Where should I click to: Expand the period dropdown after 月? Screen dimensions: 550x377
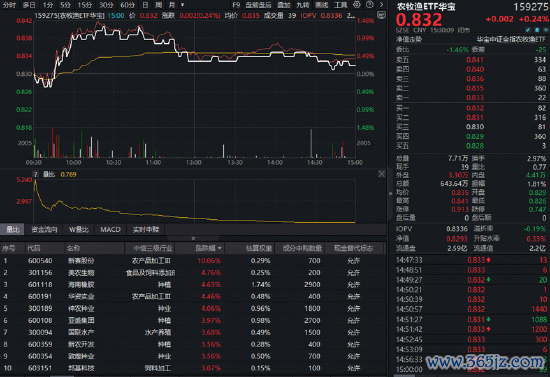coord(182,5)
